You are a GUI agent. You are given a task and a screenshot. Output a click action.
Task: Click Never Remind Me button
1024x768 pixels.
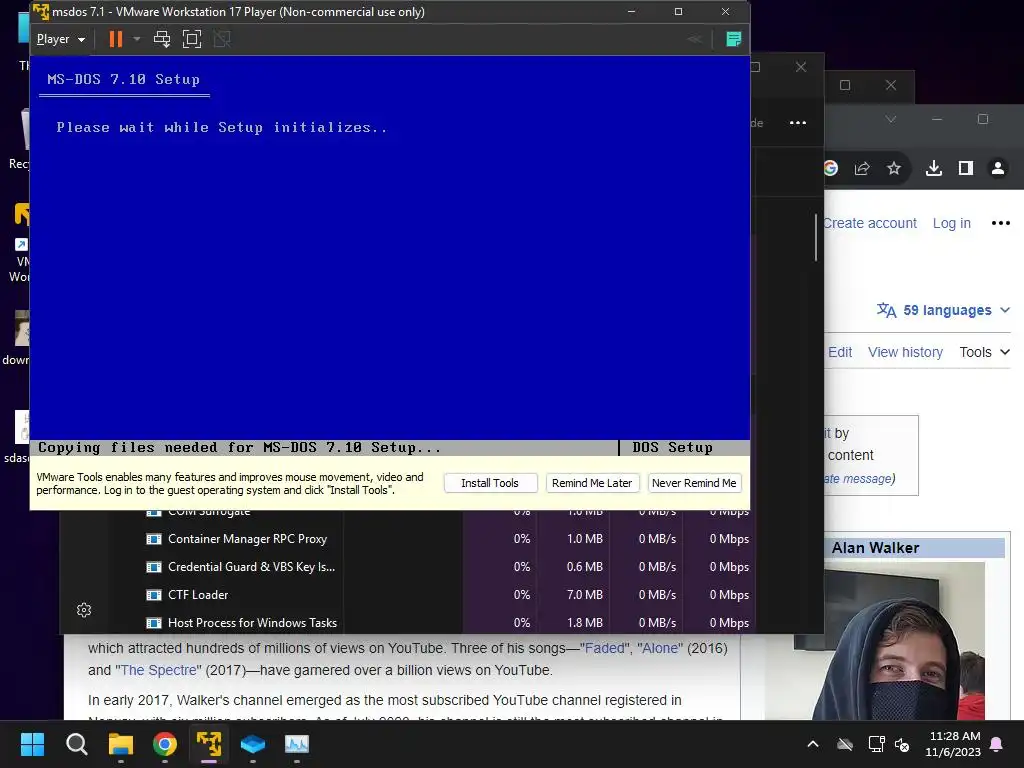694,483
